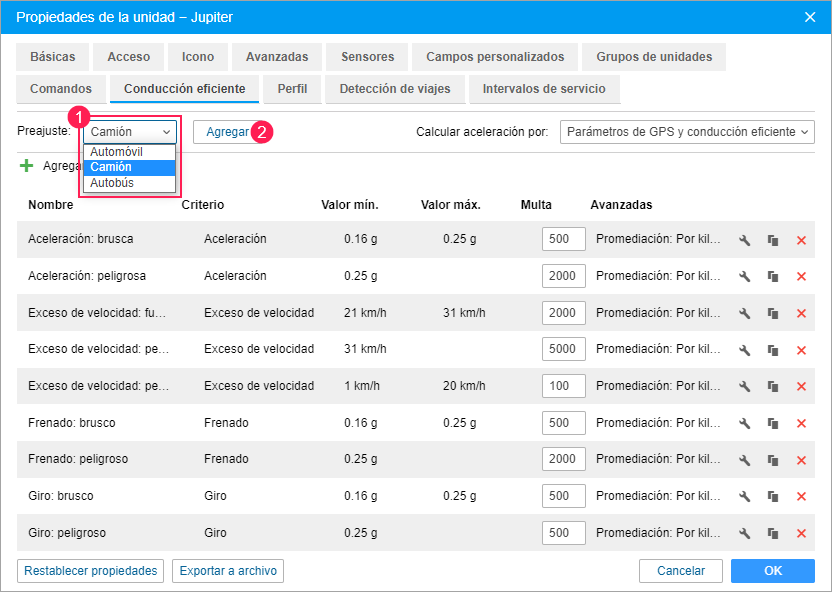832x592 pixels.
Task: Remove the Frenado: peligroso row
Action: click(x=801, y=460)
